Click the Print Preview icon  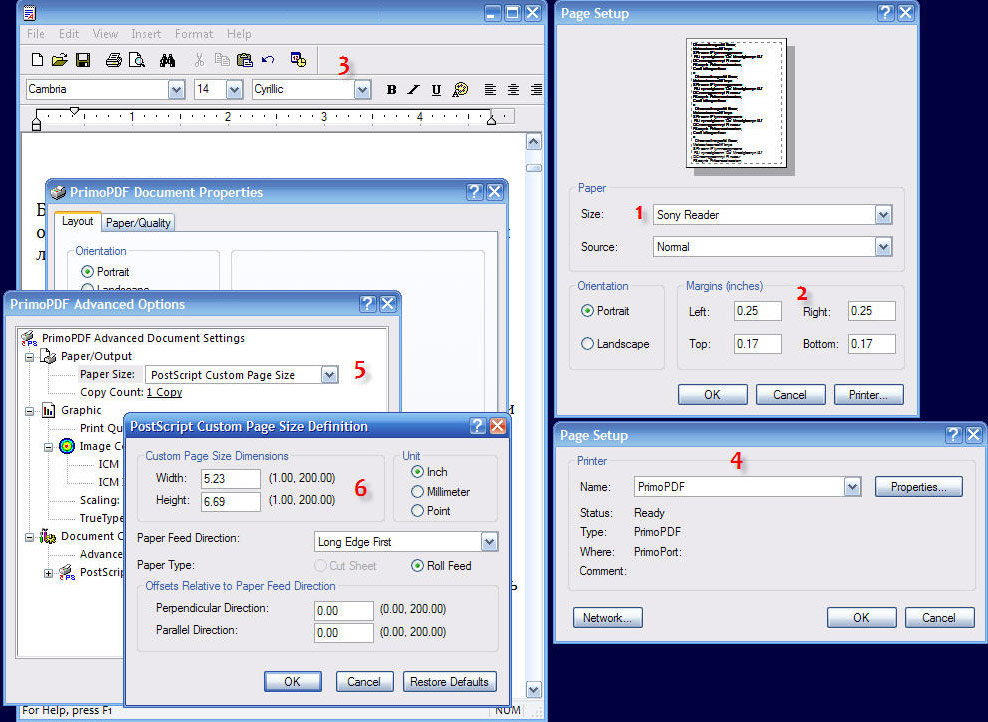[x=137, y=60]
